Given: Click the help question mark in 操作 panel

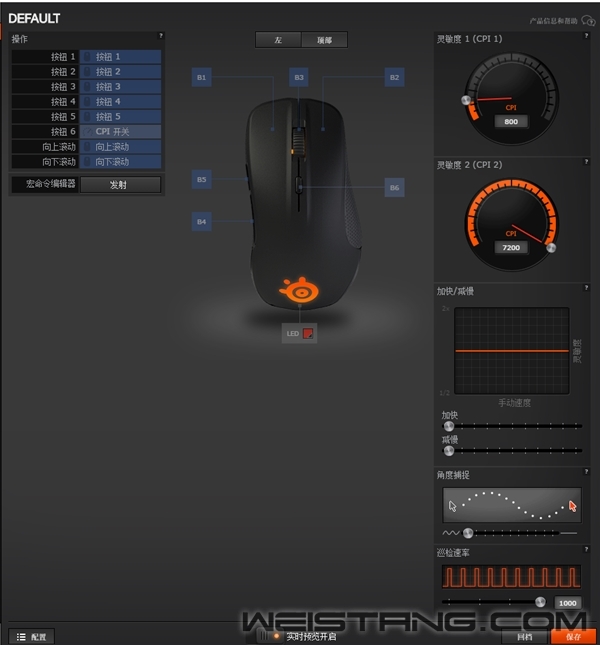Looking at the screenshot, I should click(x=161, y=36).
